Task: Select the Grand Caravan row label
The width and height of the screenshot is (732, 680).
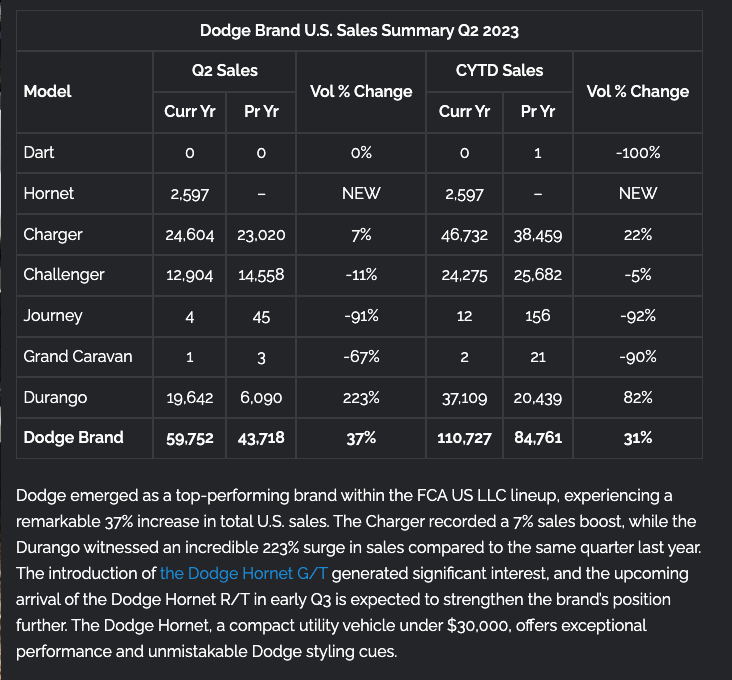Action: [78, 356]
